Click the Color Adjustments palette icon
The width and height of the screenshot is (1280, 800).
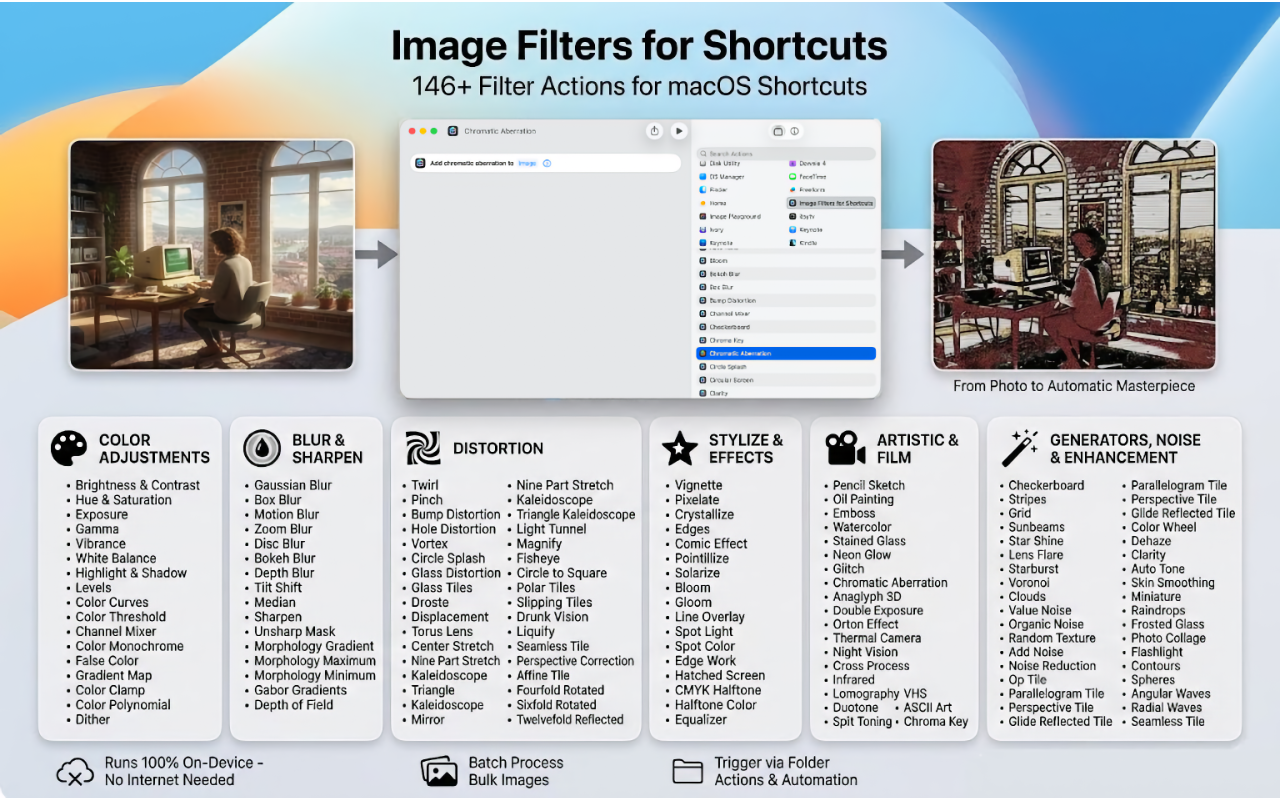coord(69,449)
